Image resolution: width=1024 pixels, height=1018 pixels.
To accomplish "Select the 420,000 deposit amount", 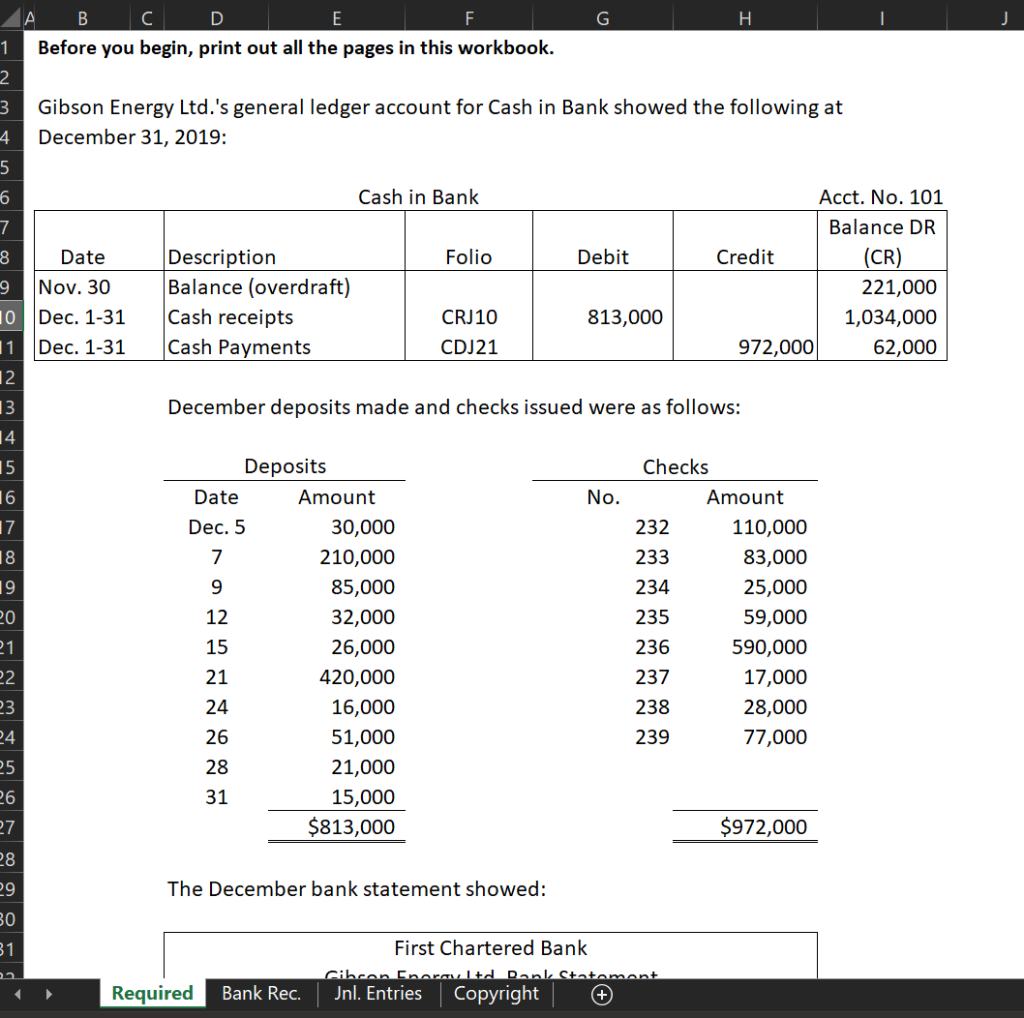I will (336, 677).
